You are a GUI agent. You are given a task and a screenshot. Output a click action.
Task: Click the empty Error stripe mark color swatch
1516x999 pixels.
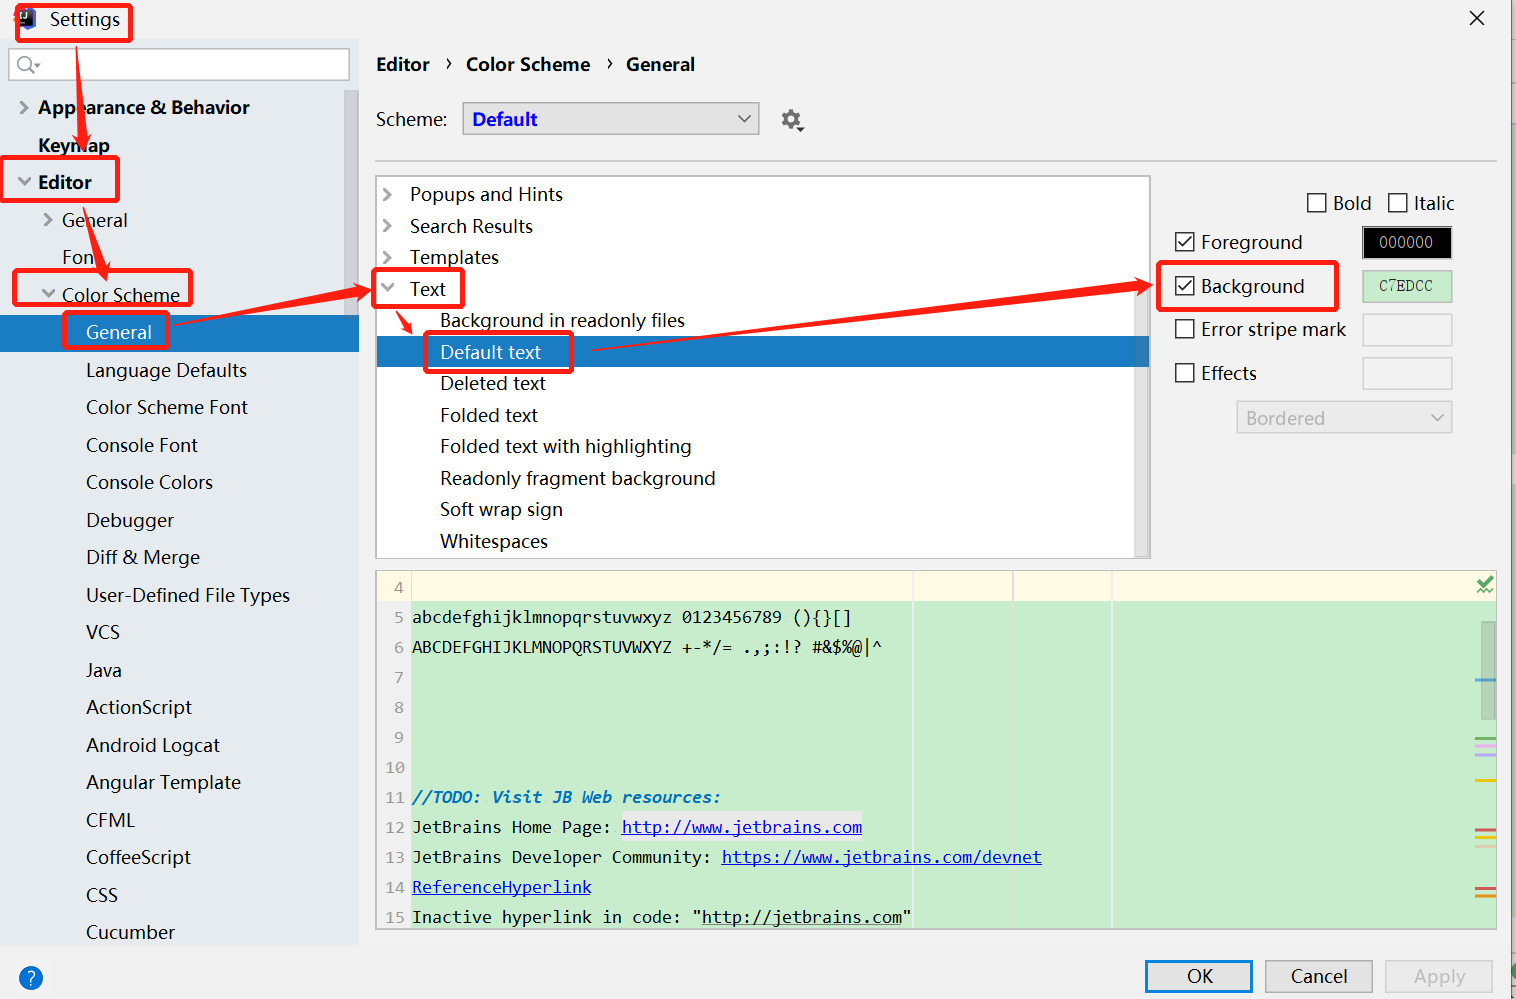point(1407,330)
